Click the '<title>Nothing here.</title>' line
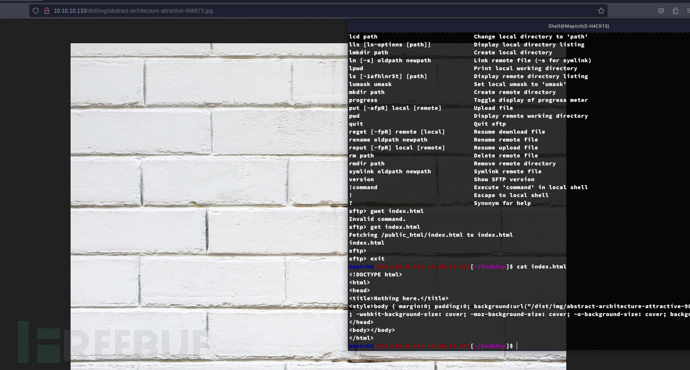Viewport: 690px width, 370px height. point(399,298)
